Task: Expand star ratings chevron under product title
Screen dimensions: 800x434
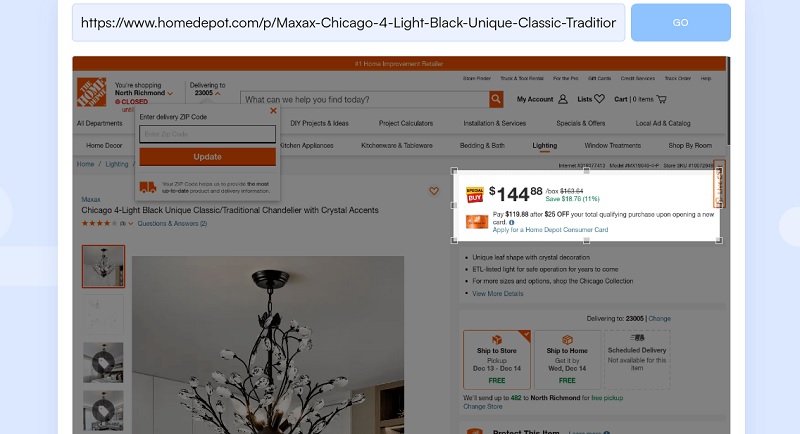Action: 131,223
